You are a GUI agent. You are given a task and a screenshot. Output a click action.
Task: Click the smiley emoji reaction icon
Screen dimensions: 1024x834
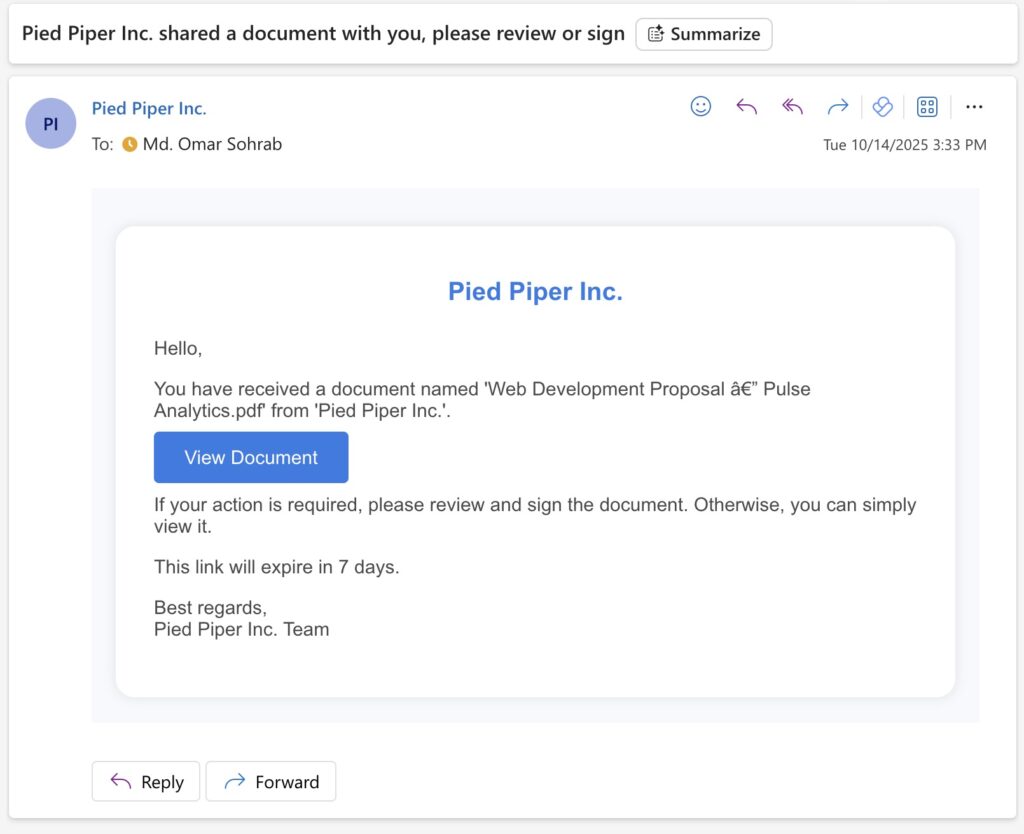pyautogui.click(x=701, y=106)
